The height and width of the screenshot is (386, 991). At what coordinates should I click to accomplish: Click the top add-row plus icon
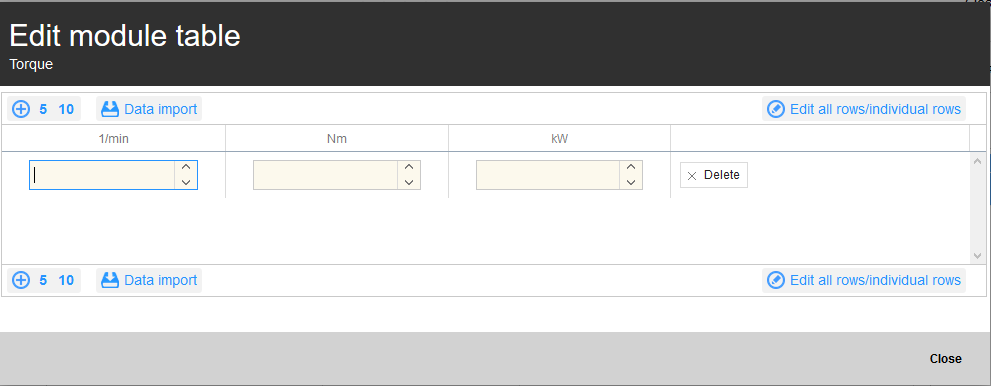coord(21,109)
